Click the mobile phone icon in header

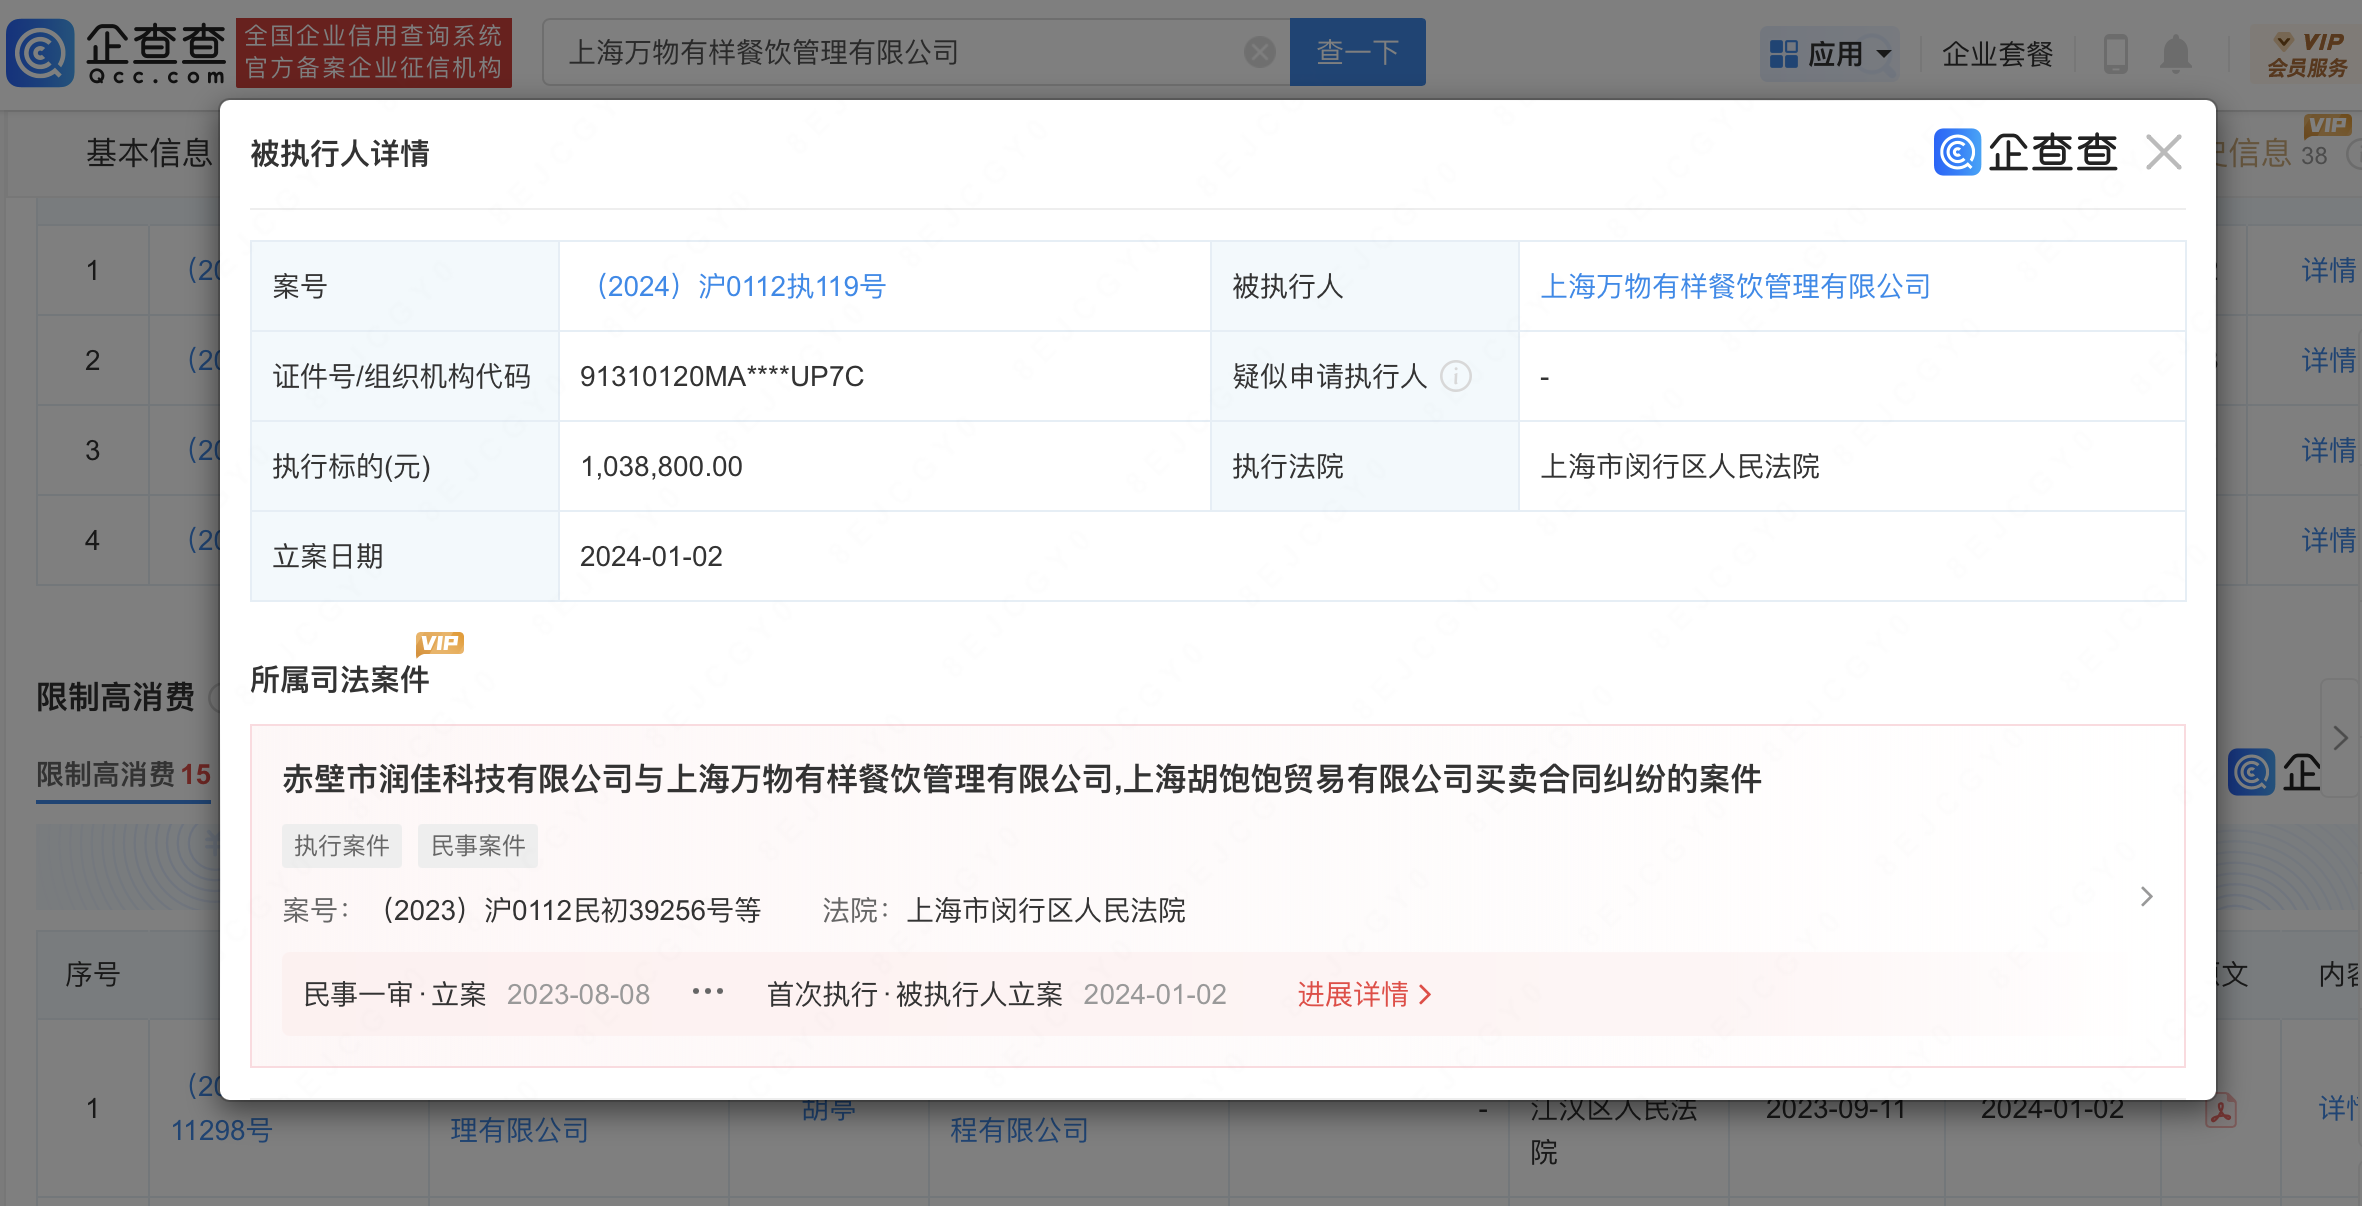pos(2115,54)
